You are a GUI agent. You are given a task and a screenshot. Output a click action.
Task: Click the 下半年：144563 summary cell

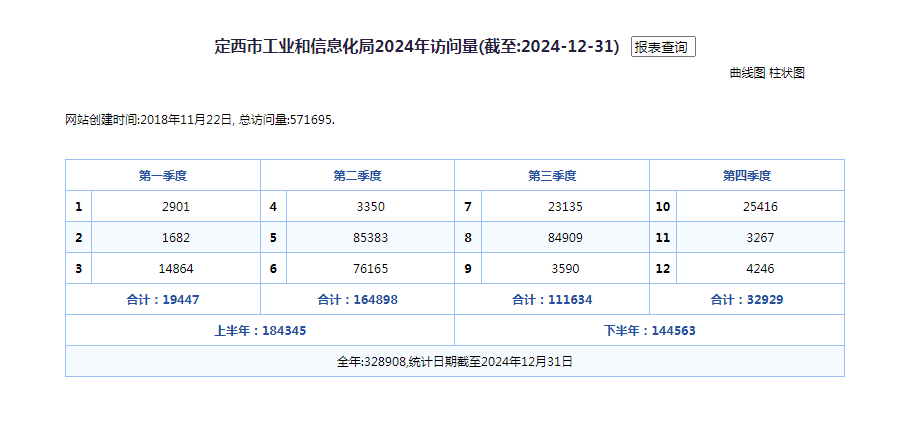tap(649, 331)
